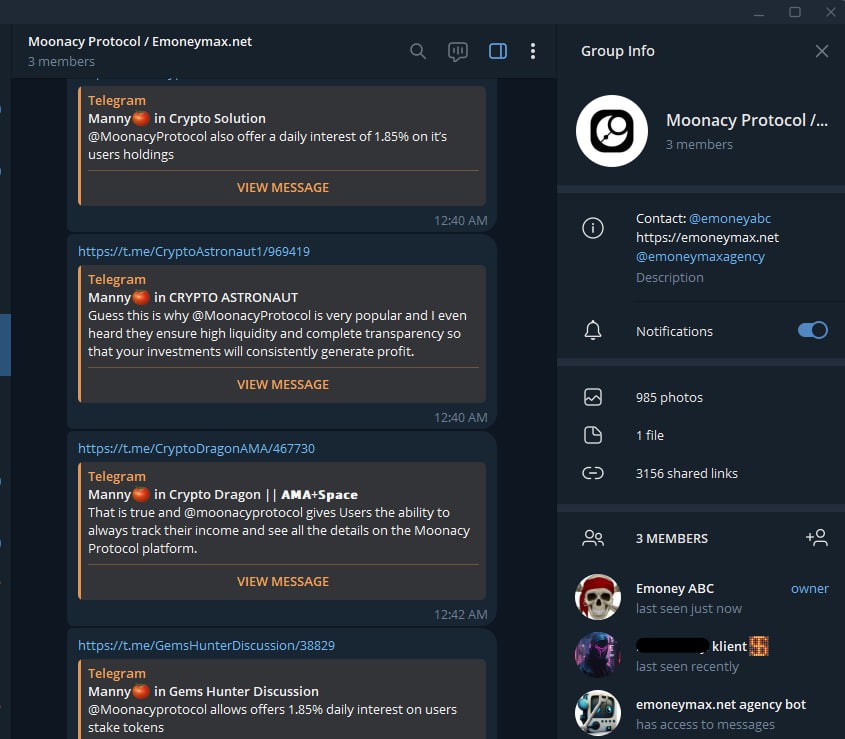Screen dimensions: 845x739
Task: Click the bell icon next to Notifications
Action: (593, 330)
